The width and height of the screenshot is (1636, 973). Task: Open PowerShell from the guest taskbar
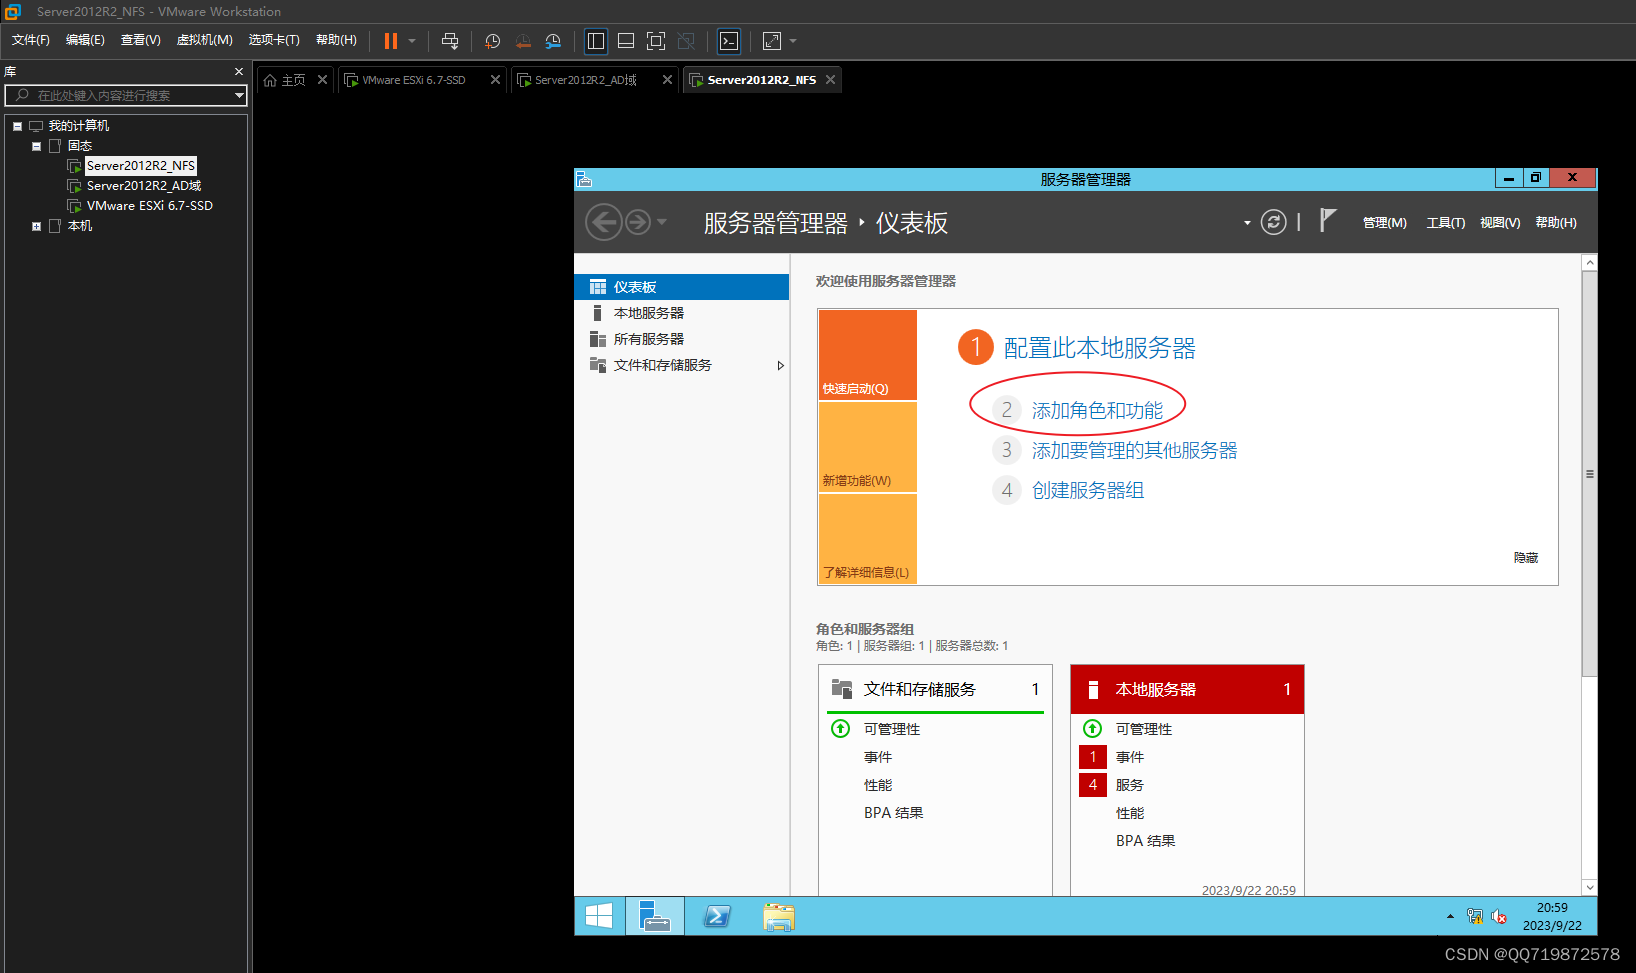pyautogui.click(x=717, y=916)
